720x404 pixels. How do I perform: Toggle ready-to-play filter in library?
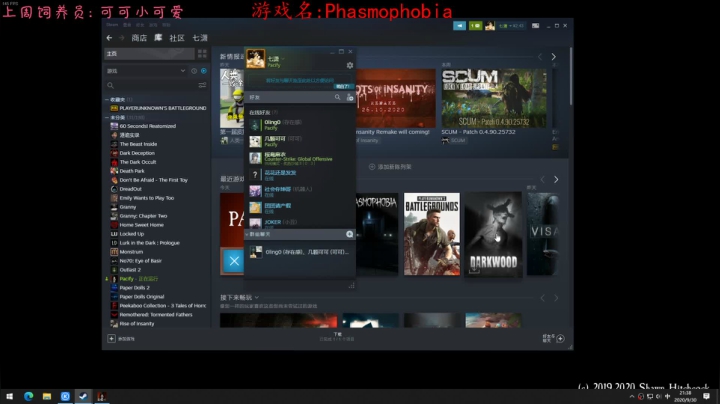click(x=203, y=71)
